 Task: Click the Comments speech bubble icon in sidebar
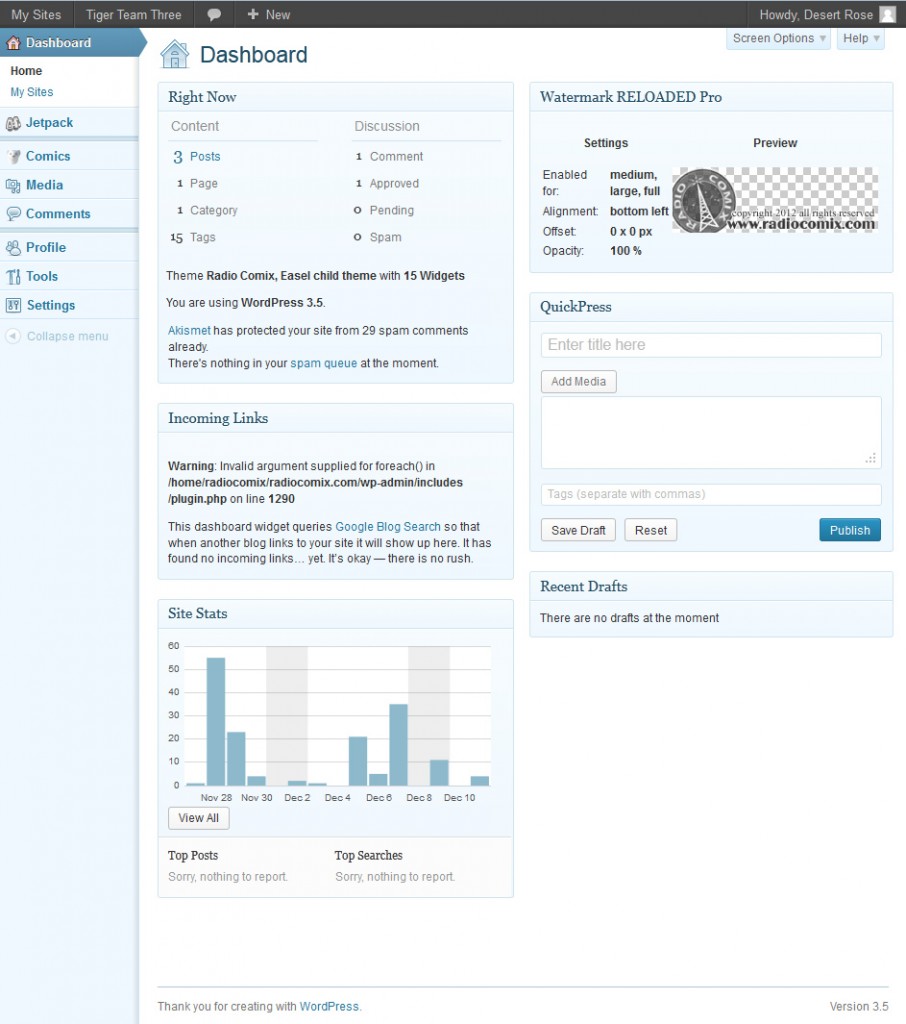pyautogui.click(x=13, y=214)
